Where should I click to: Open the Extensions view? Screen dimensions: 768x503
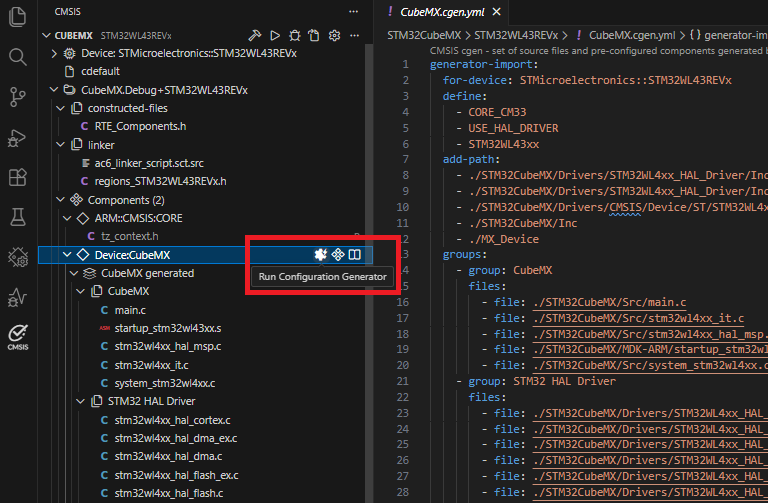pyautogui.click(x=18, y=177)
